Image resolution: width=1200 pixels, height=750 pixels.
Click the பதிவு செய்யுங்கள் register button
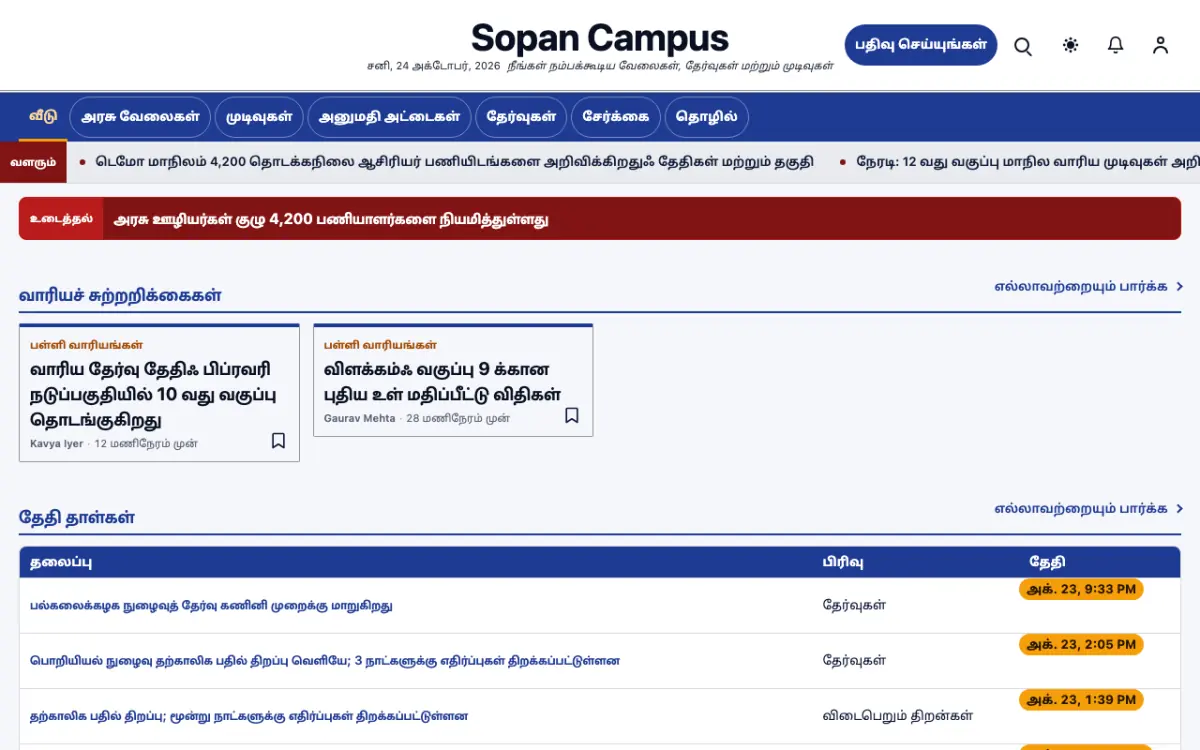[x=921, y=45]
